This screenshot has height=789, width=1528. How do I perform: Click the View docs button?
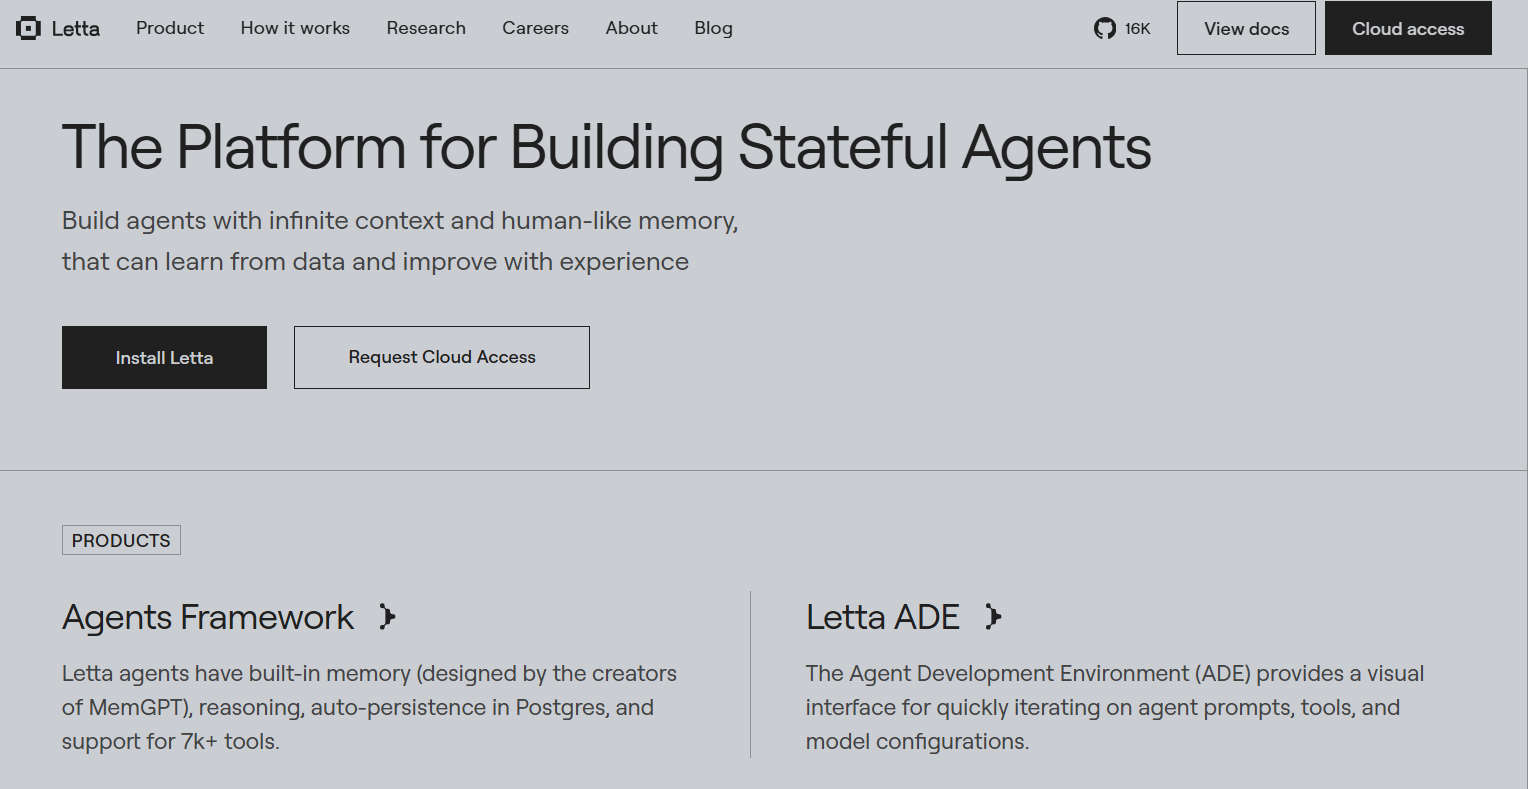[1246, 28]
